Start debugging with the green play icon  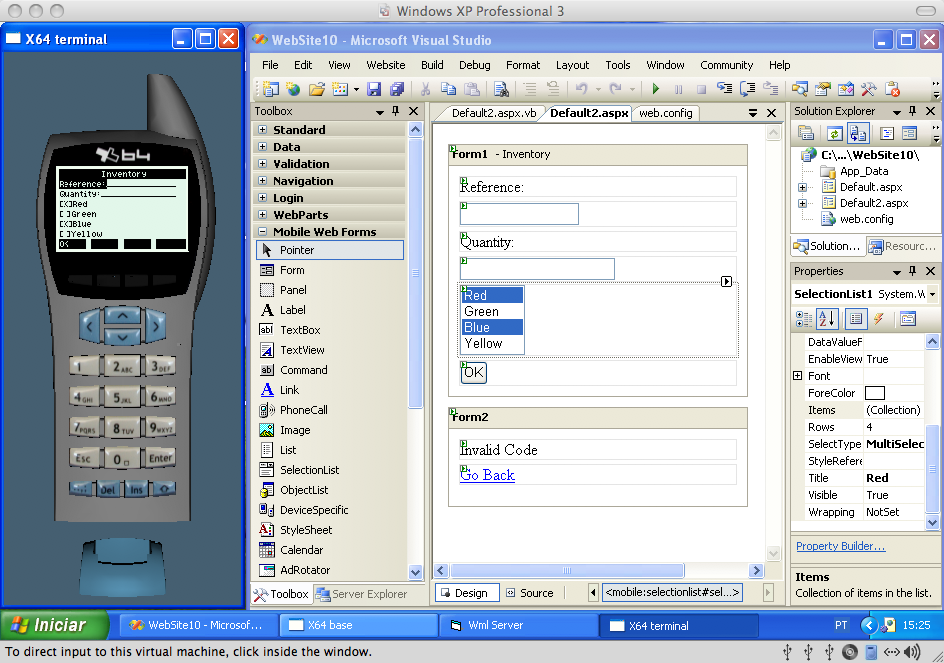click(656, 89)
